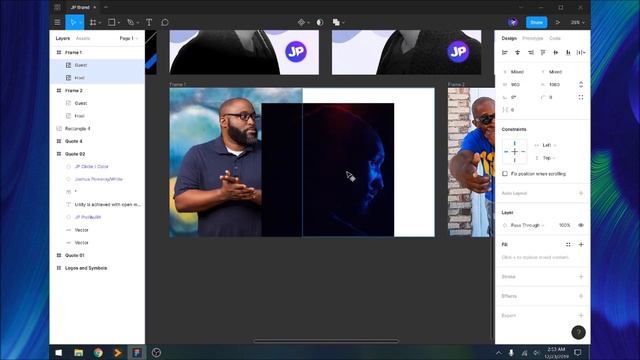Select the Rectangle 4 layer
640x360 pixels.
pos(97,129)
